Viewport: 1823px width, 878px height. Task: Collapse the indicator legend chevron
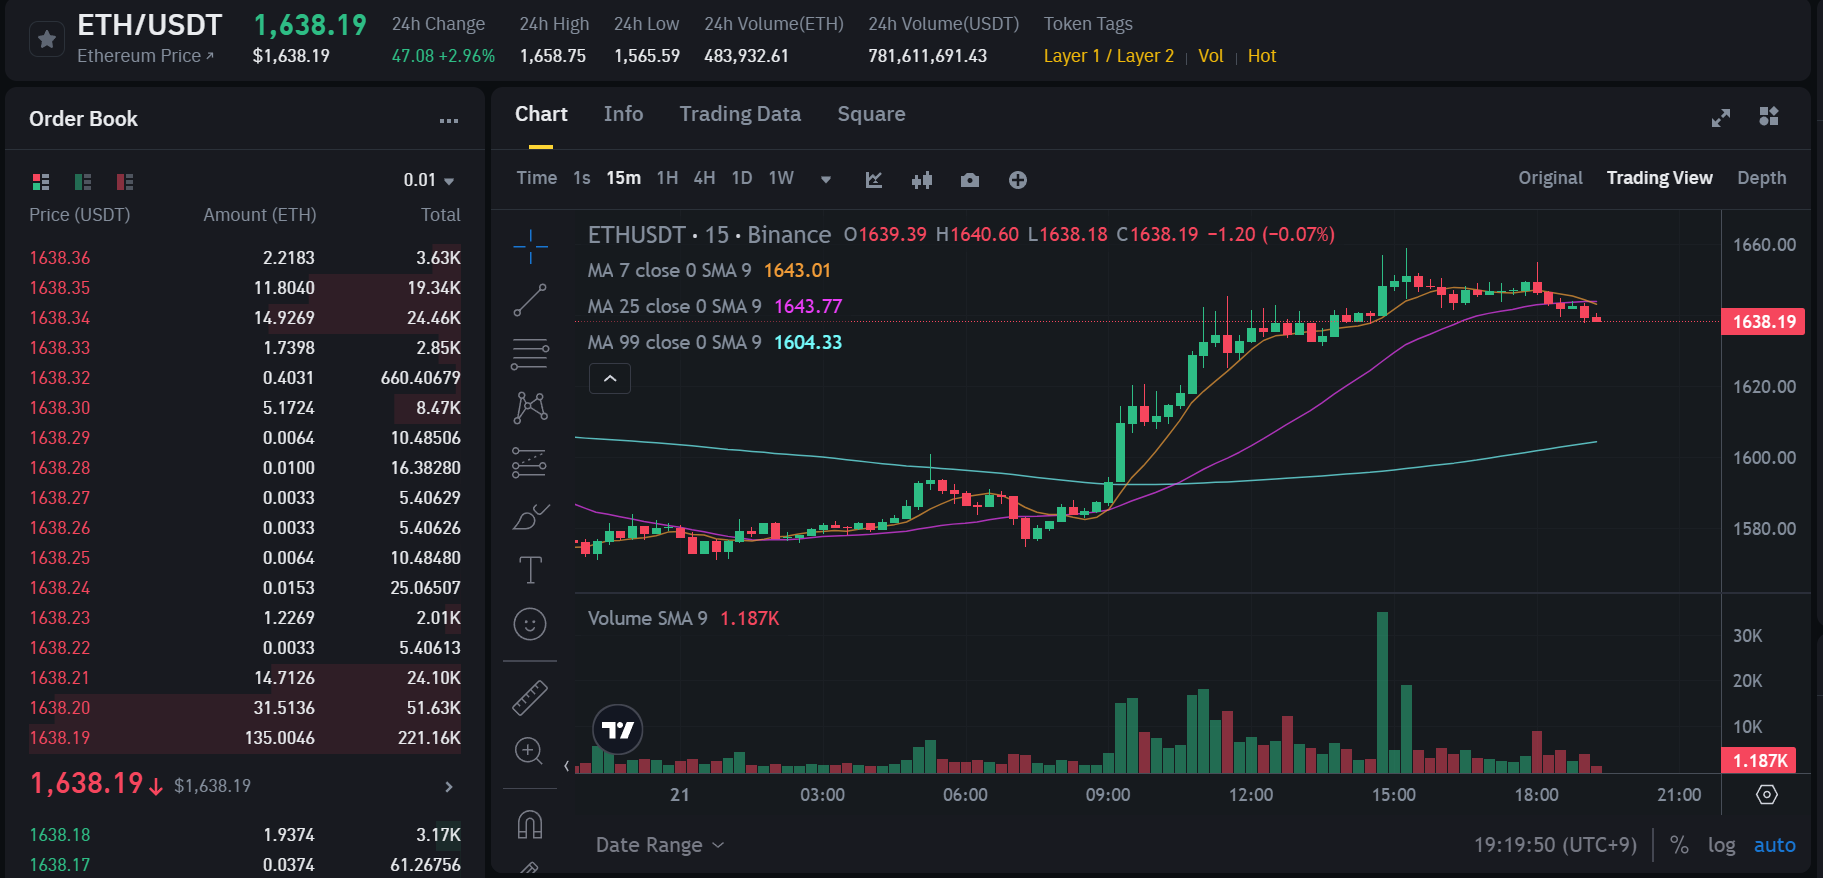tap(610, 379)
